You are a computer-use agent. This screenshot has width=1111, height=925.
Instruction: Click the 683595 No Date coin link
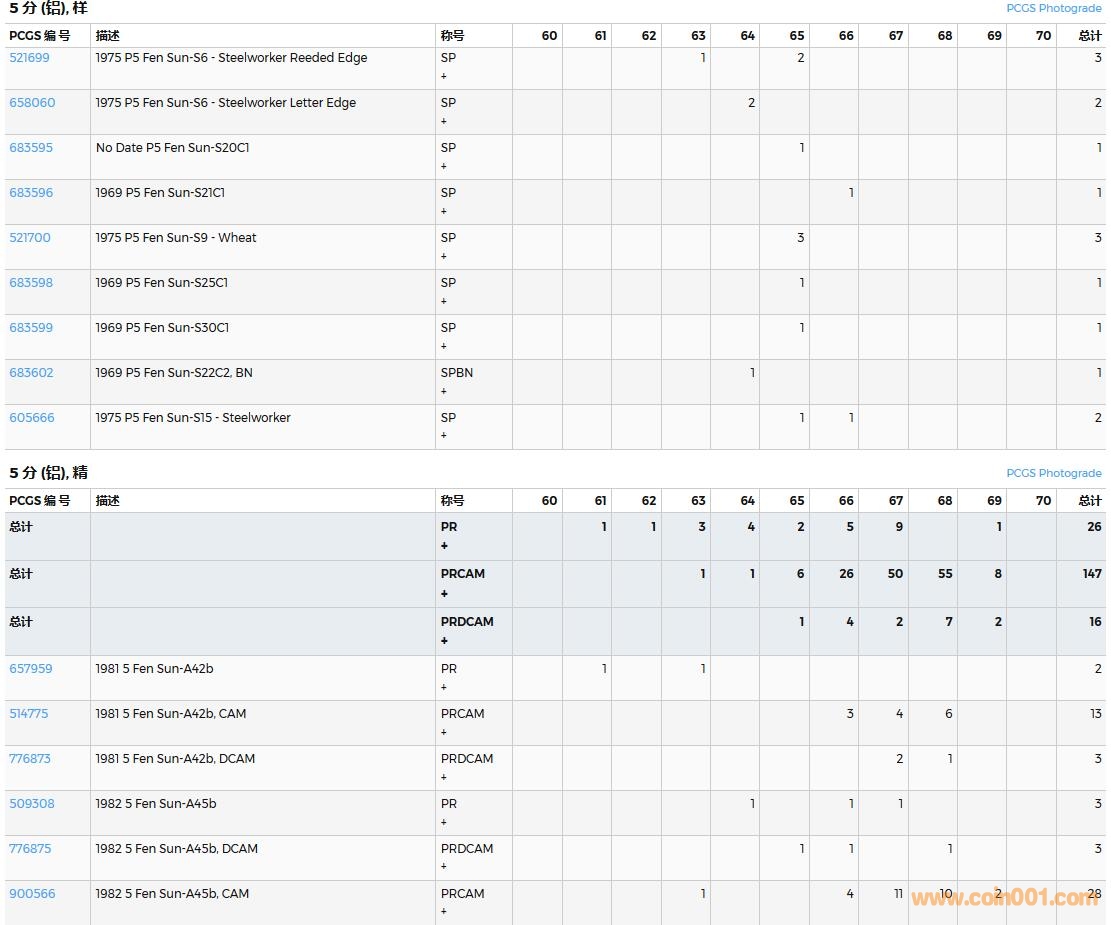click(31, 148)
